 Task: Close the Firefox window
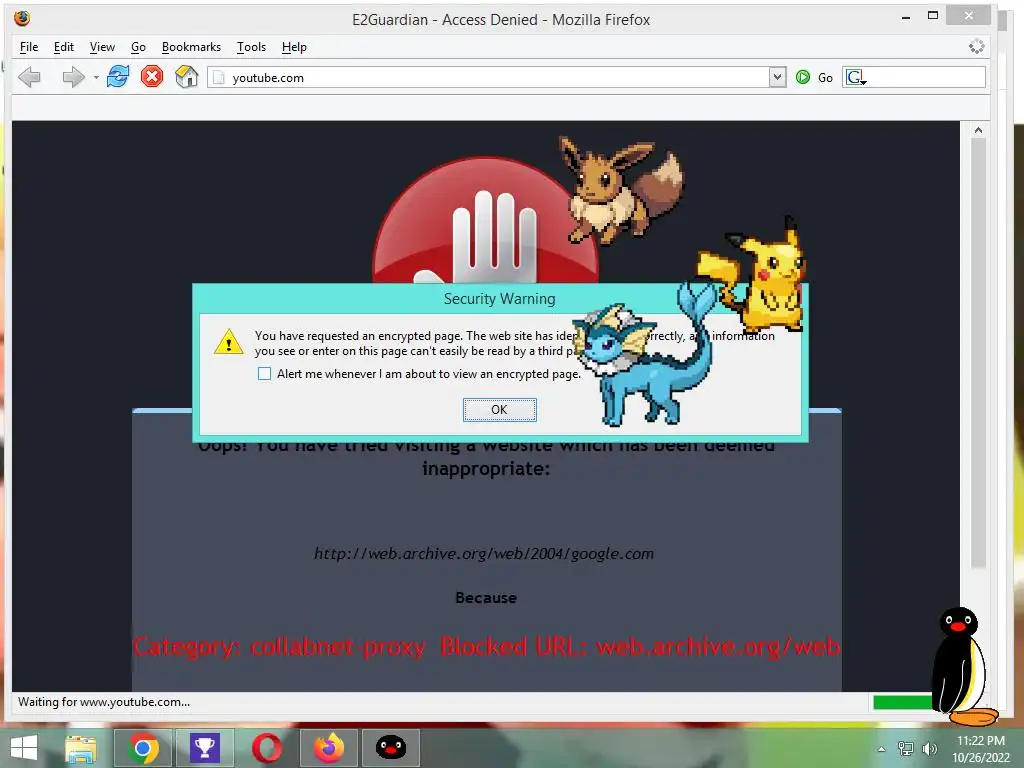(969, 16)
